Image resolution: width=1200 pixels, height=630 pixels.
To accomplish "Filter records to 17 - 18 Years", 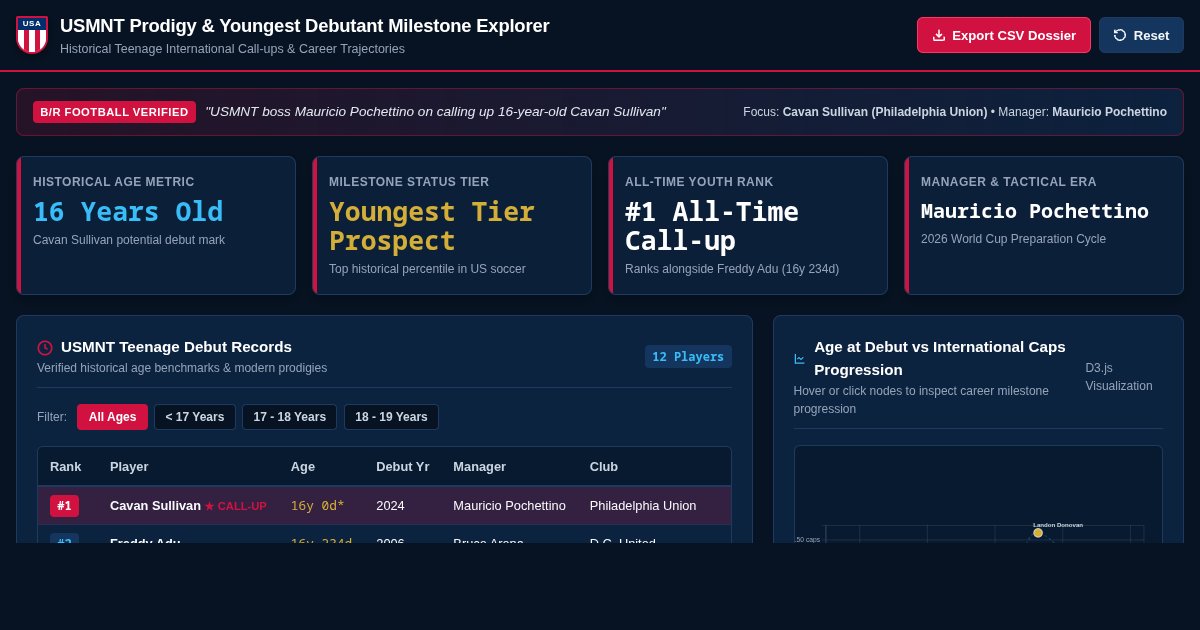I will [290, 417].
